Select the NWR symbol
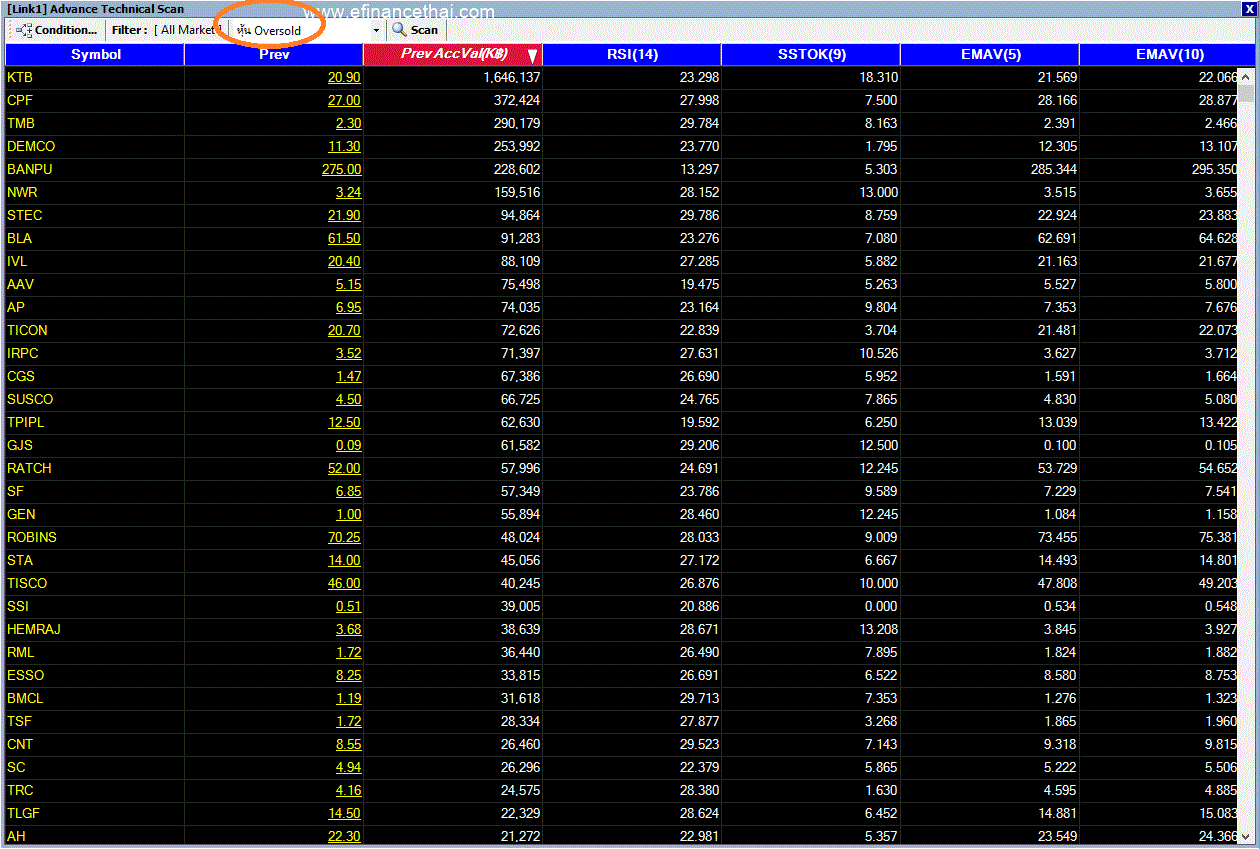The height and width of the screenshot is (849, 1260). coord(22,192)
